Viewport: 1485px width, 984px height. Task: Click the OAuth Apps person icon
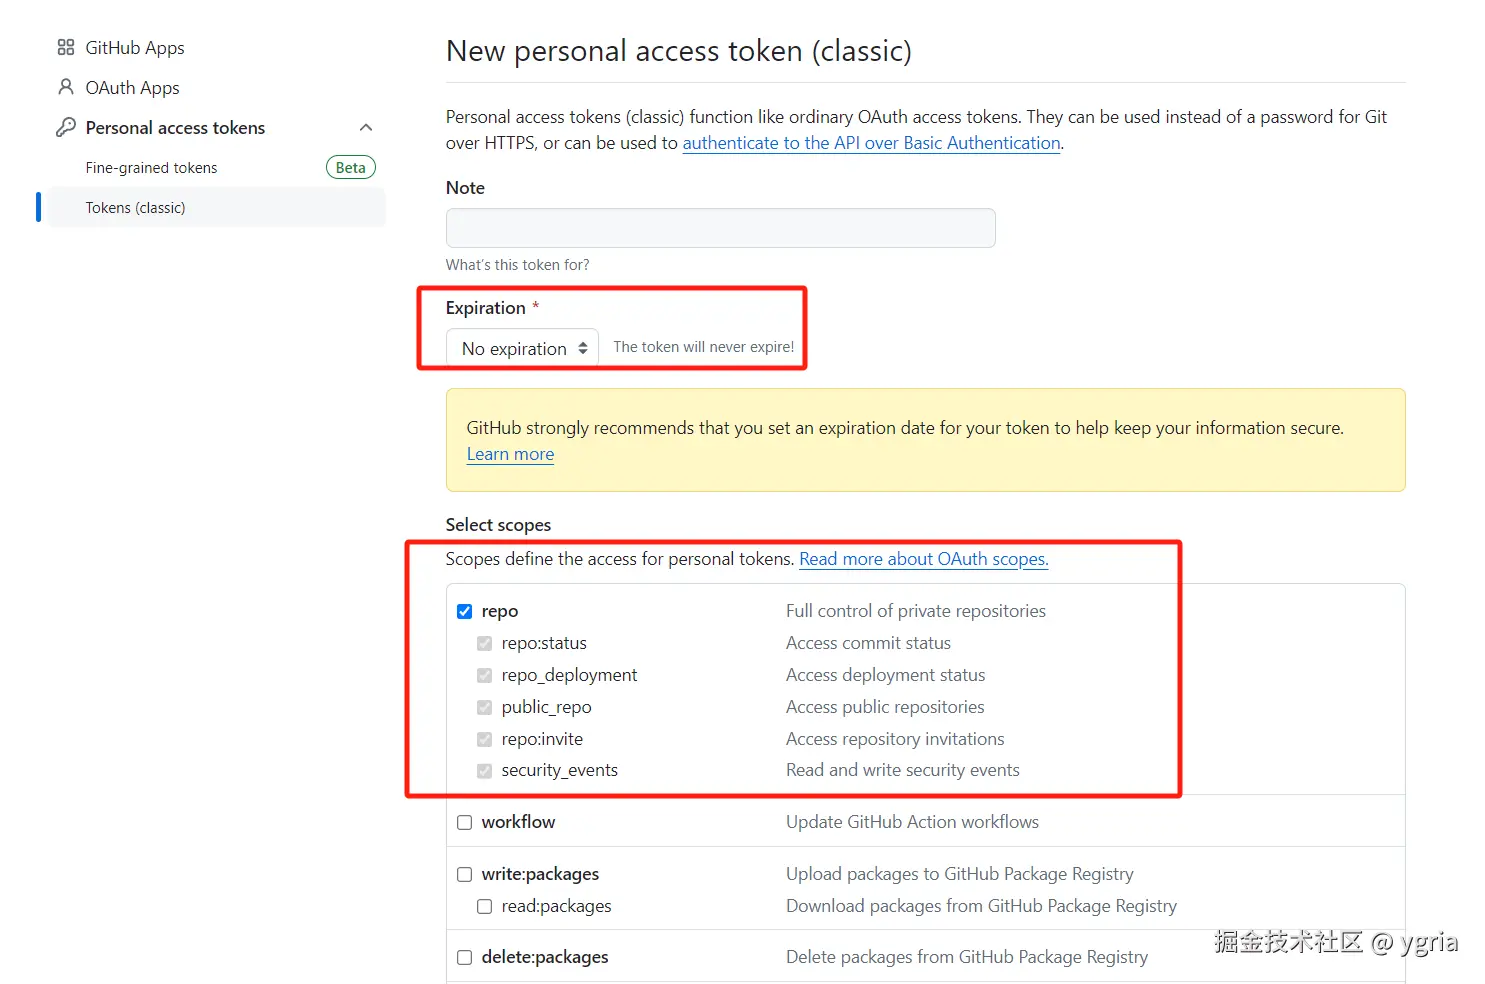(x=66, y=87)
